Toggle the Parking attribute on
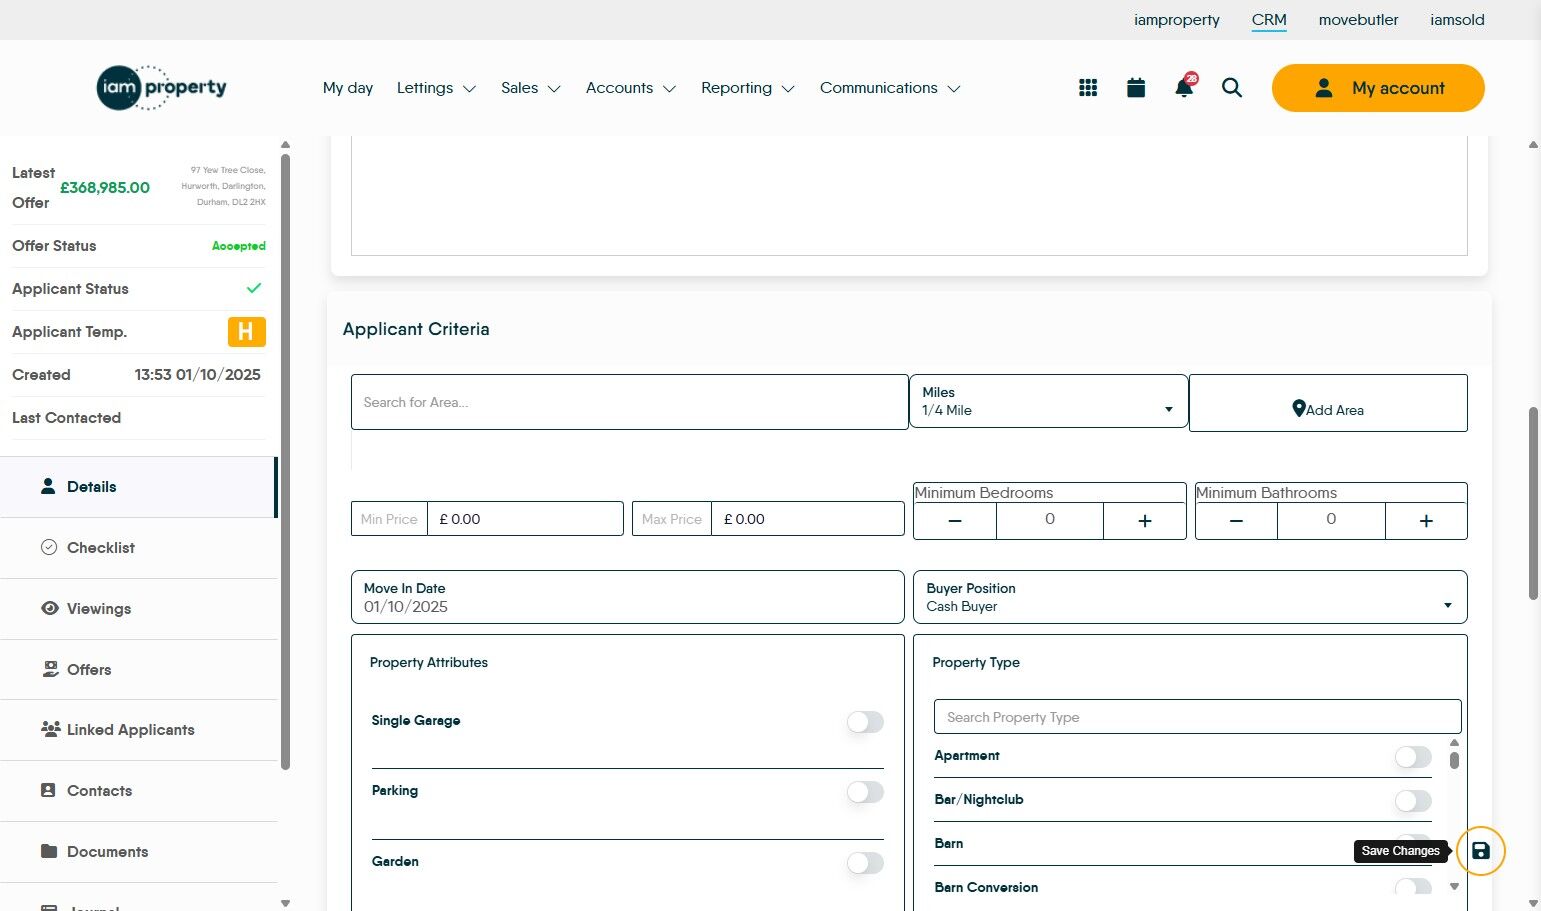Image resolution: width=1541 pixels, height=911 pixels. pyautogui.click(x=865, y=792)
